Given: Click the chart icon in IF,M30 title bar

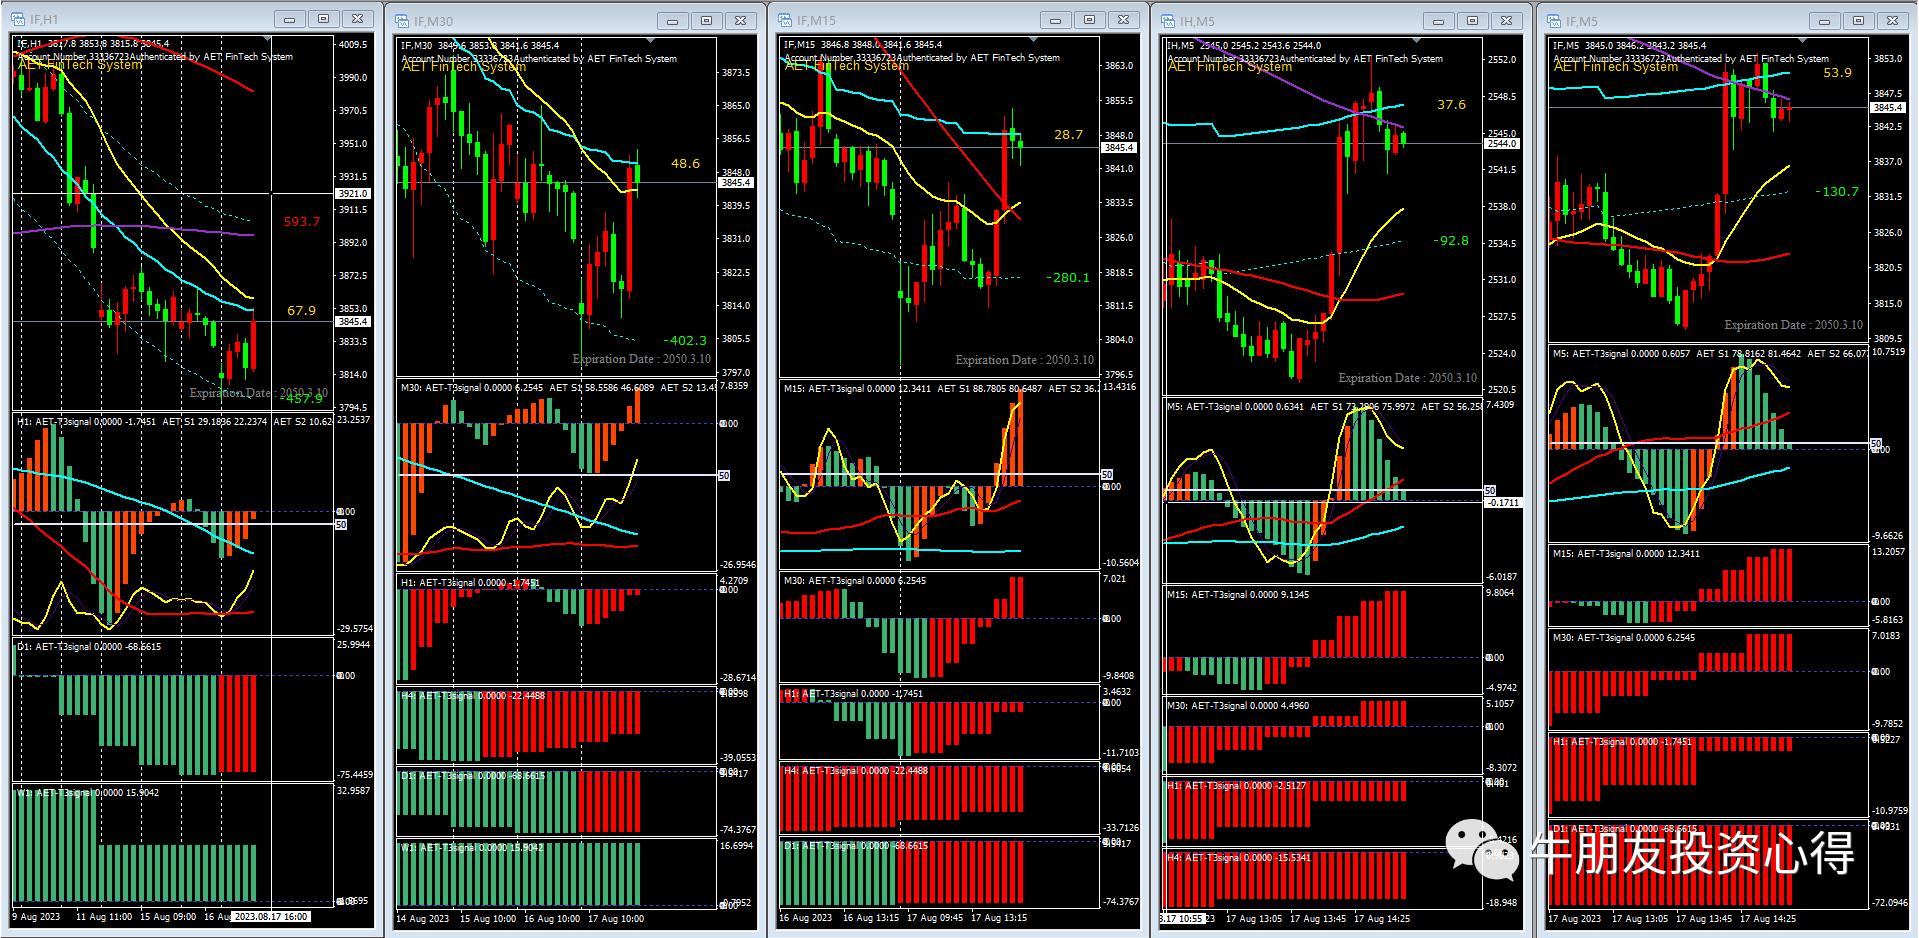Looking at the screenshot, I should [x=403, y=21].
